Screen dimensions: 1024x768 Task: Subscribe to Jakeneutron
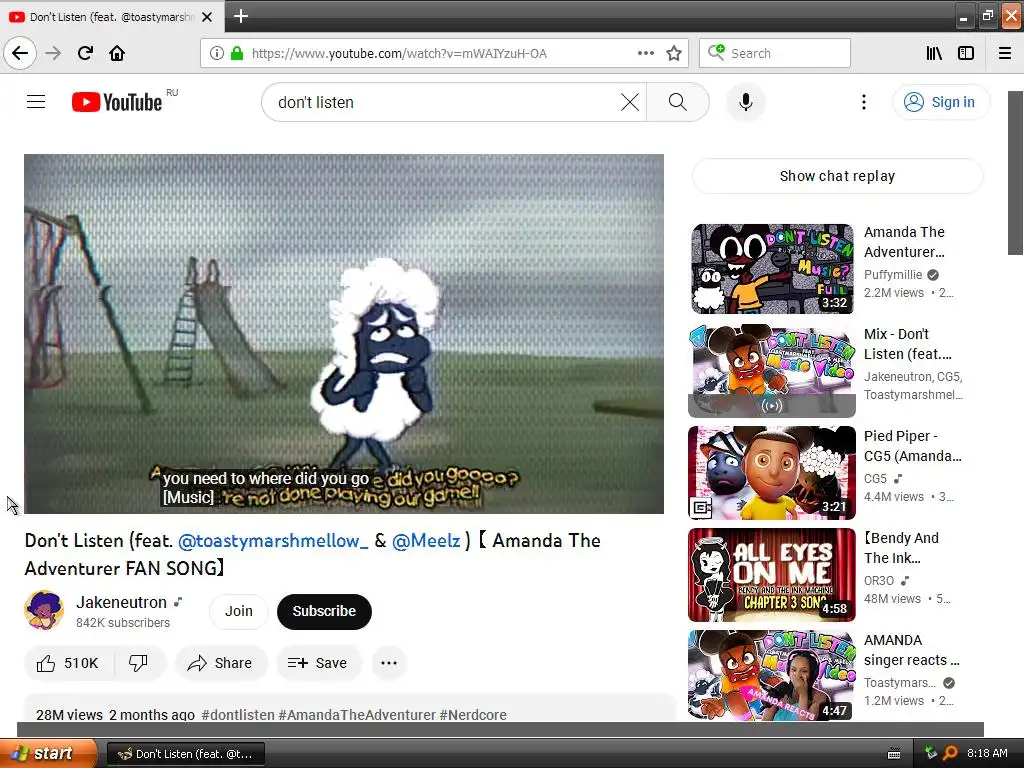pyautogui.click(x=325, y=611)
